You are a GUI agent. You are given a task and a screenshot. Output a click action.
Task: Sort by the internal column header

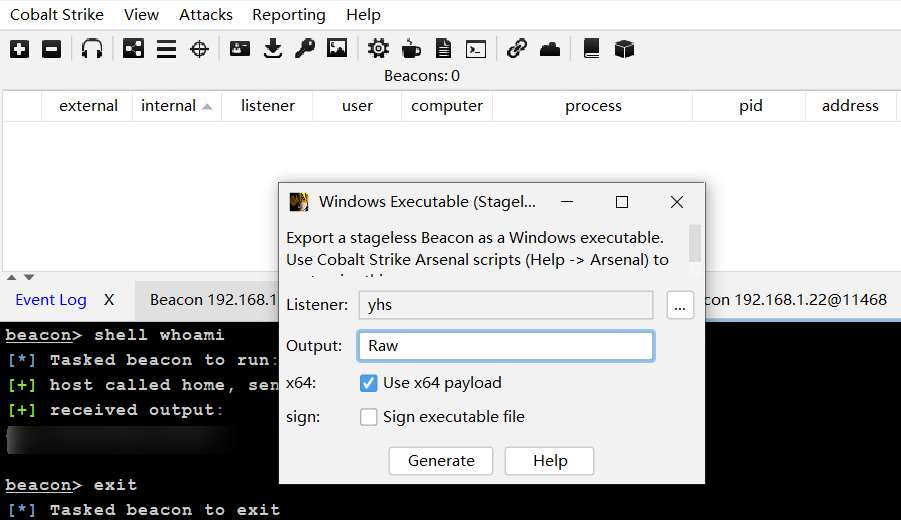(176, 106)
